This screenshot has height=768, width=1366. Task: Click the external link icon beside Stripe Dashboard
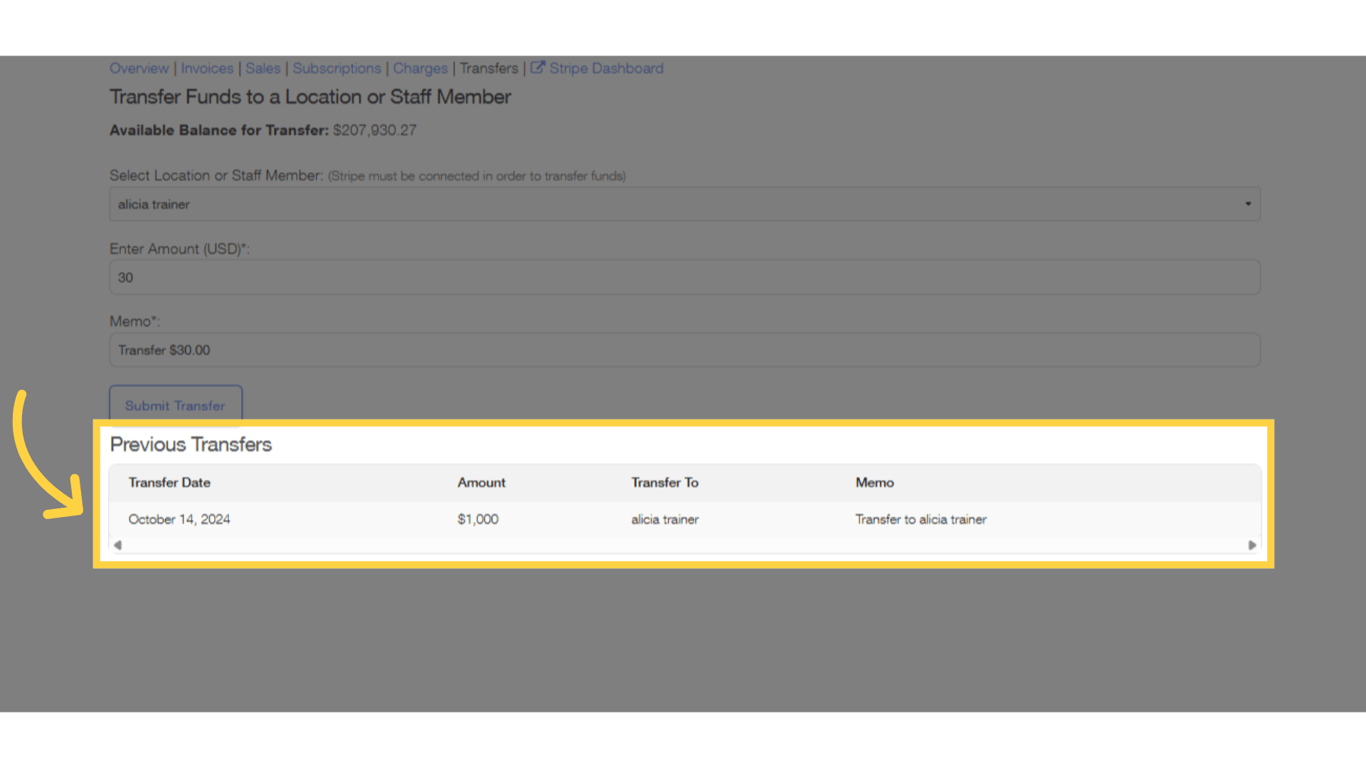pyautogui.click(x=537, y=68)
